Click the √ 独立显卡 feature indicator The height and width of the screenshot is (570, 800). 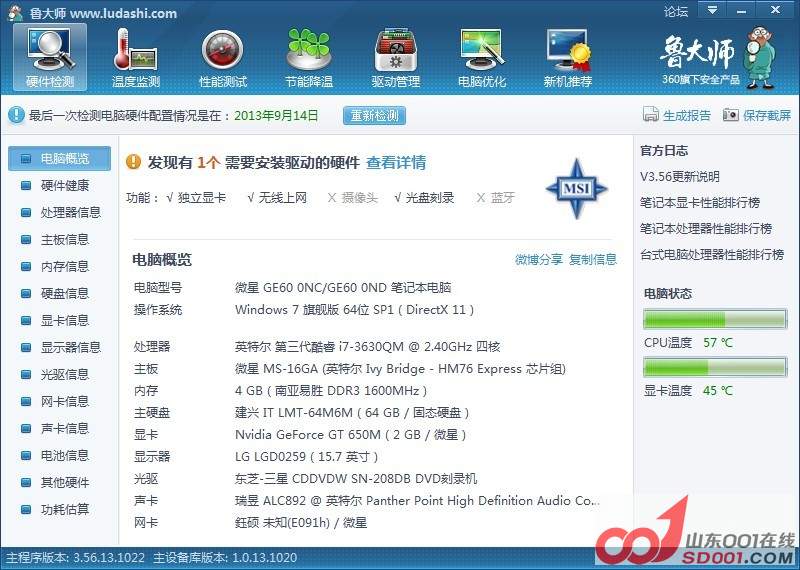tap(196, 198)
